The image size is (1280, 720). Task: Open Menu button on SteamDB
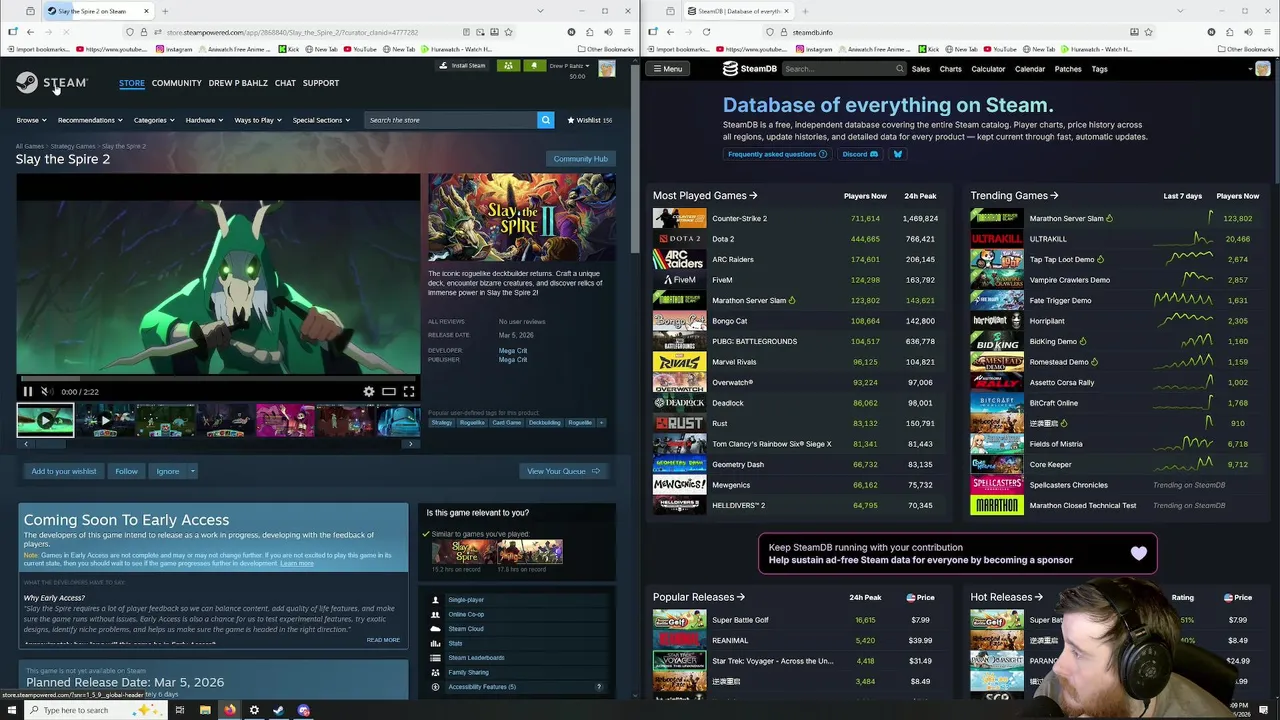pos(667,69)
